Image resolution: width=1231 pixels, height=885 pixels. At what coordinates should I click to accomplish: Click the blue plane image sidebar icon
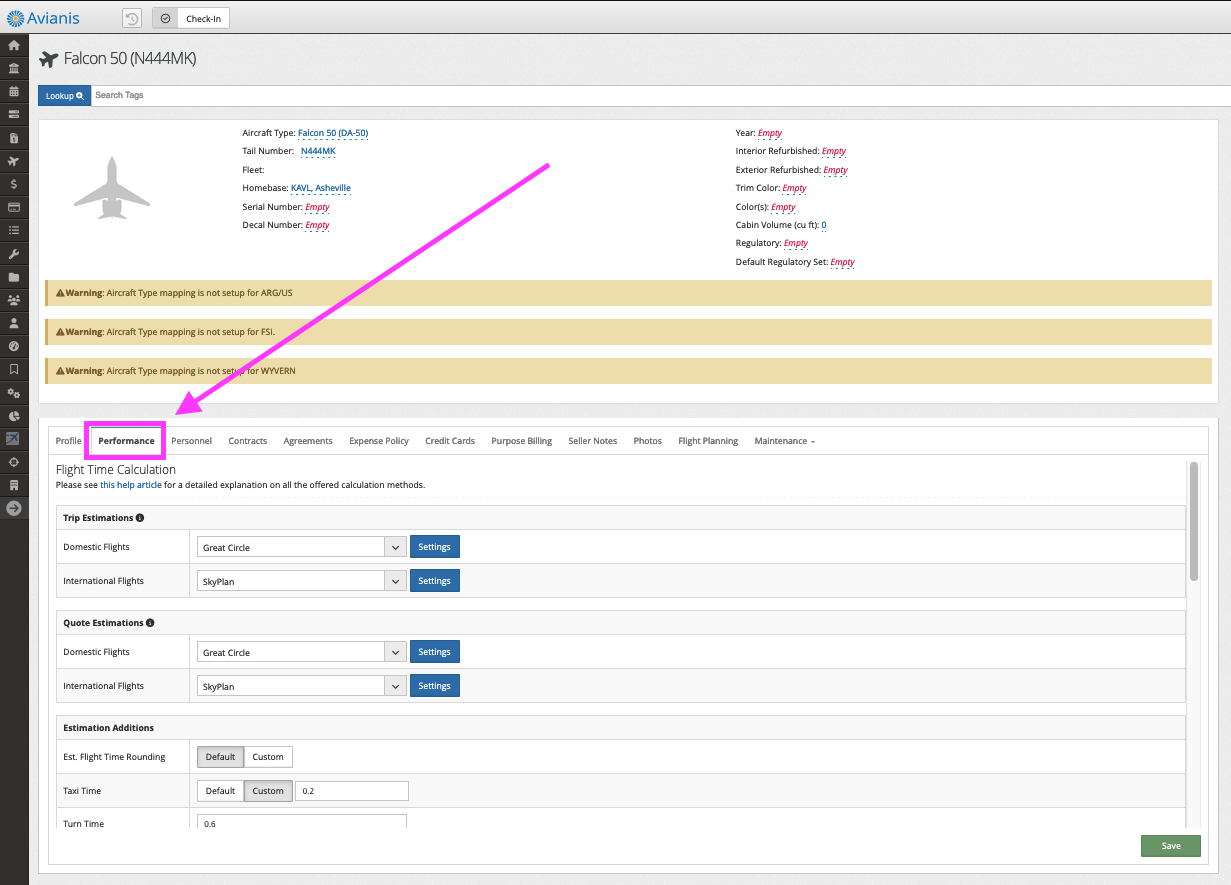(14, 439)
